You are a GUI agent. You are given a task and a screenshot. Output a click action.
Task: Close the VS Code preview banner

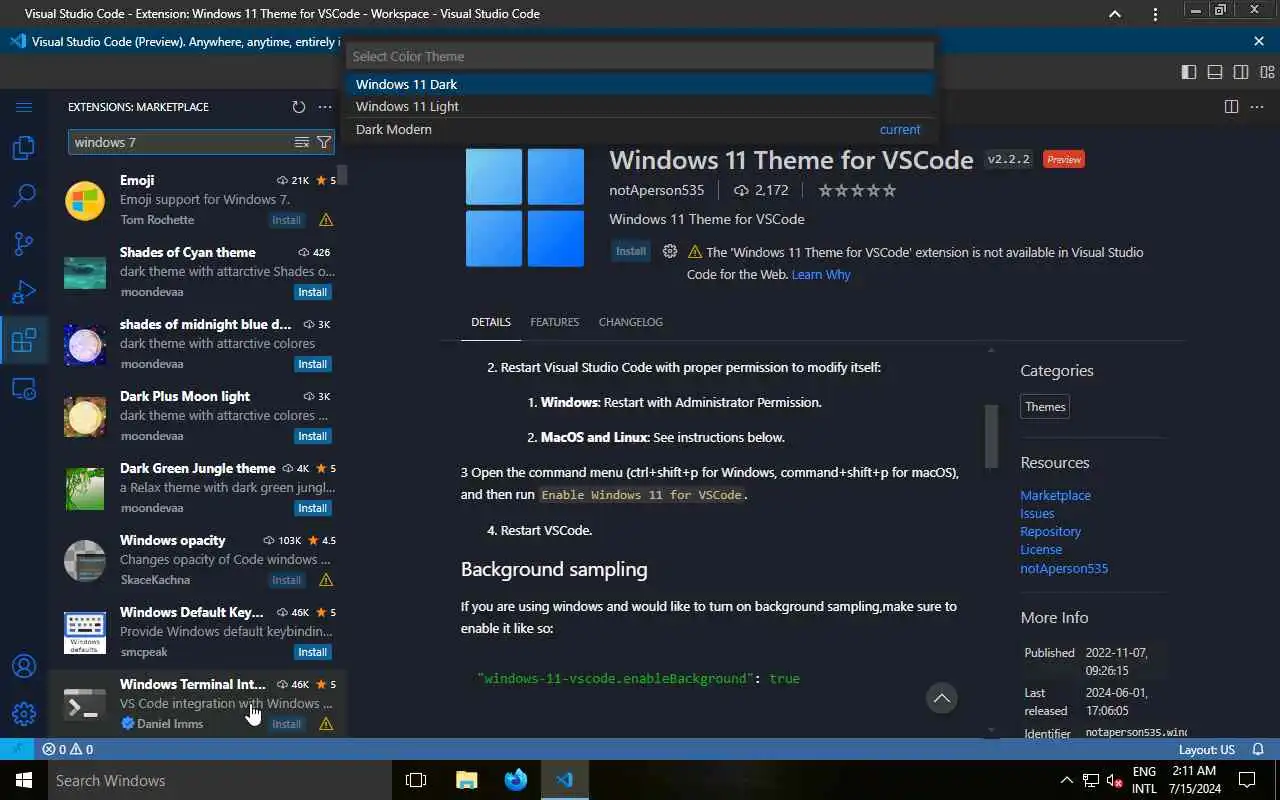(1259, 41)
